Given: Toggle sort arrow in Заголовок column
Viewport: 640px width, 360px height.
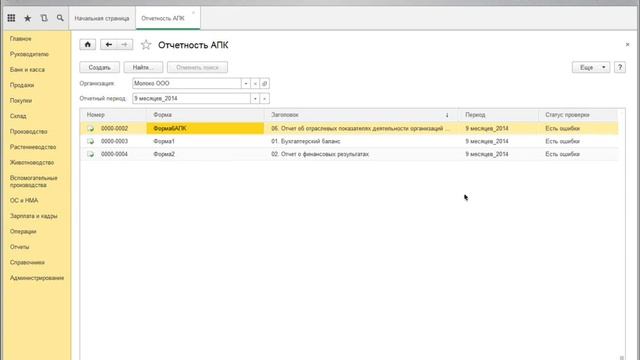Looking at the screenshot, I should 447,115.
